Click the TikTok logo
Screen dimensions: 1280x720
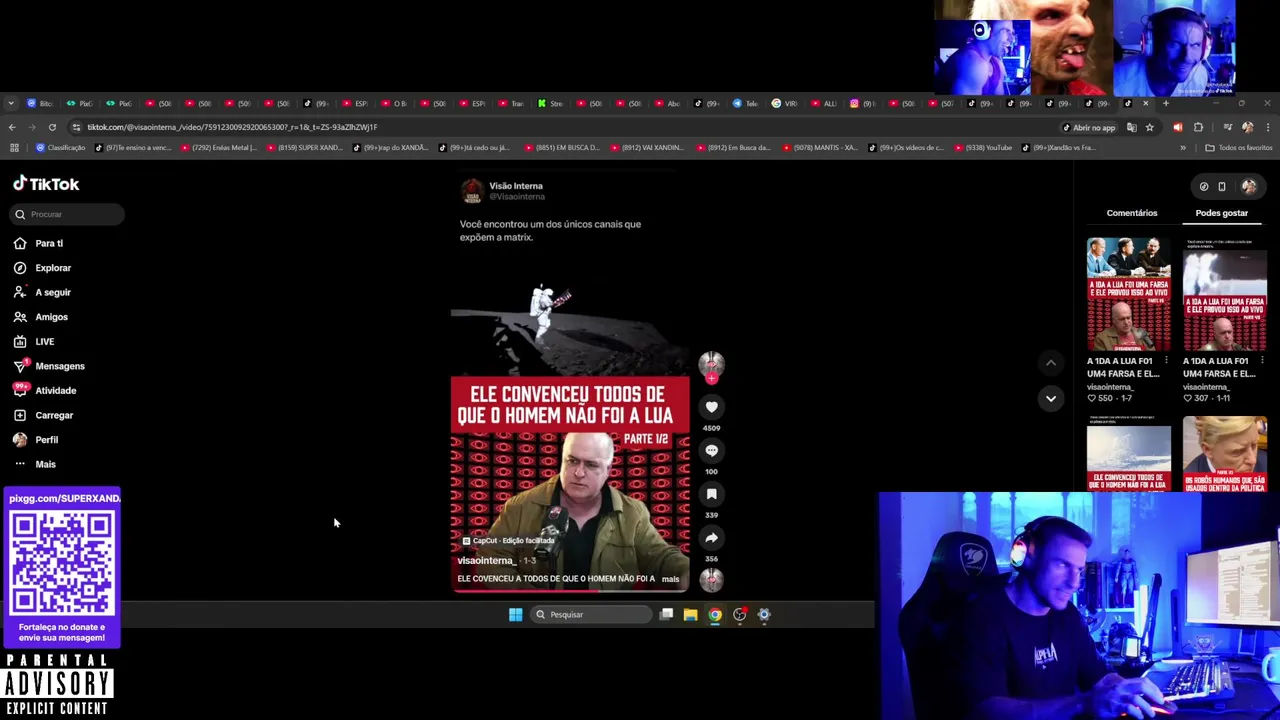point(46,184)
